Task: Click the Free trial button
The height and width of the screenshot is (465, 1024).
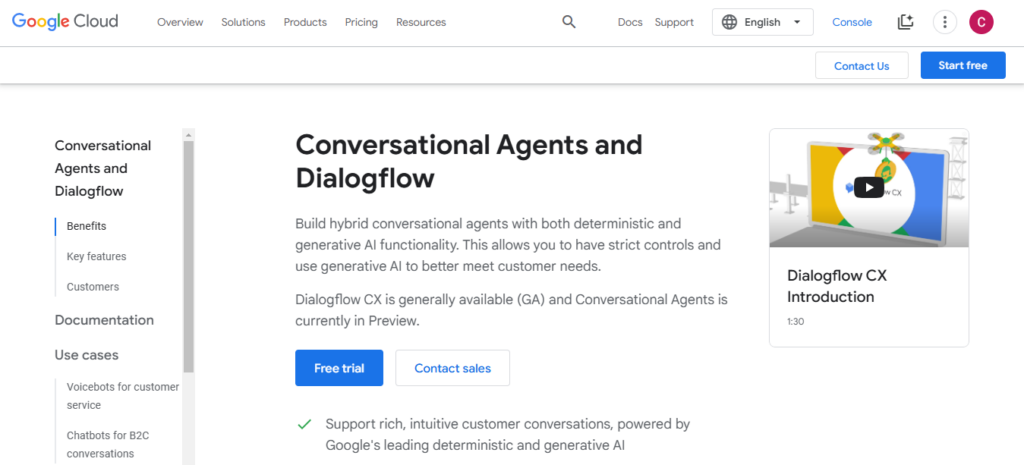Action: [x=339, y=368]
